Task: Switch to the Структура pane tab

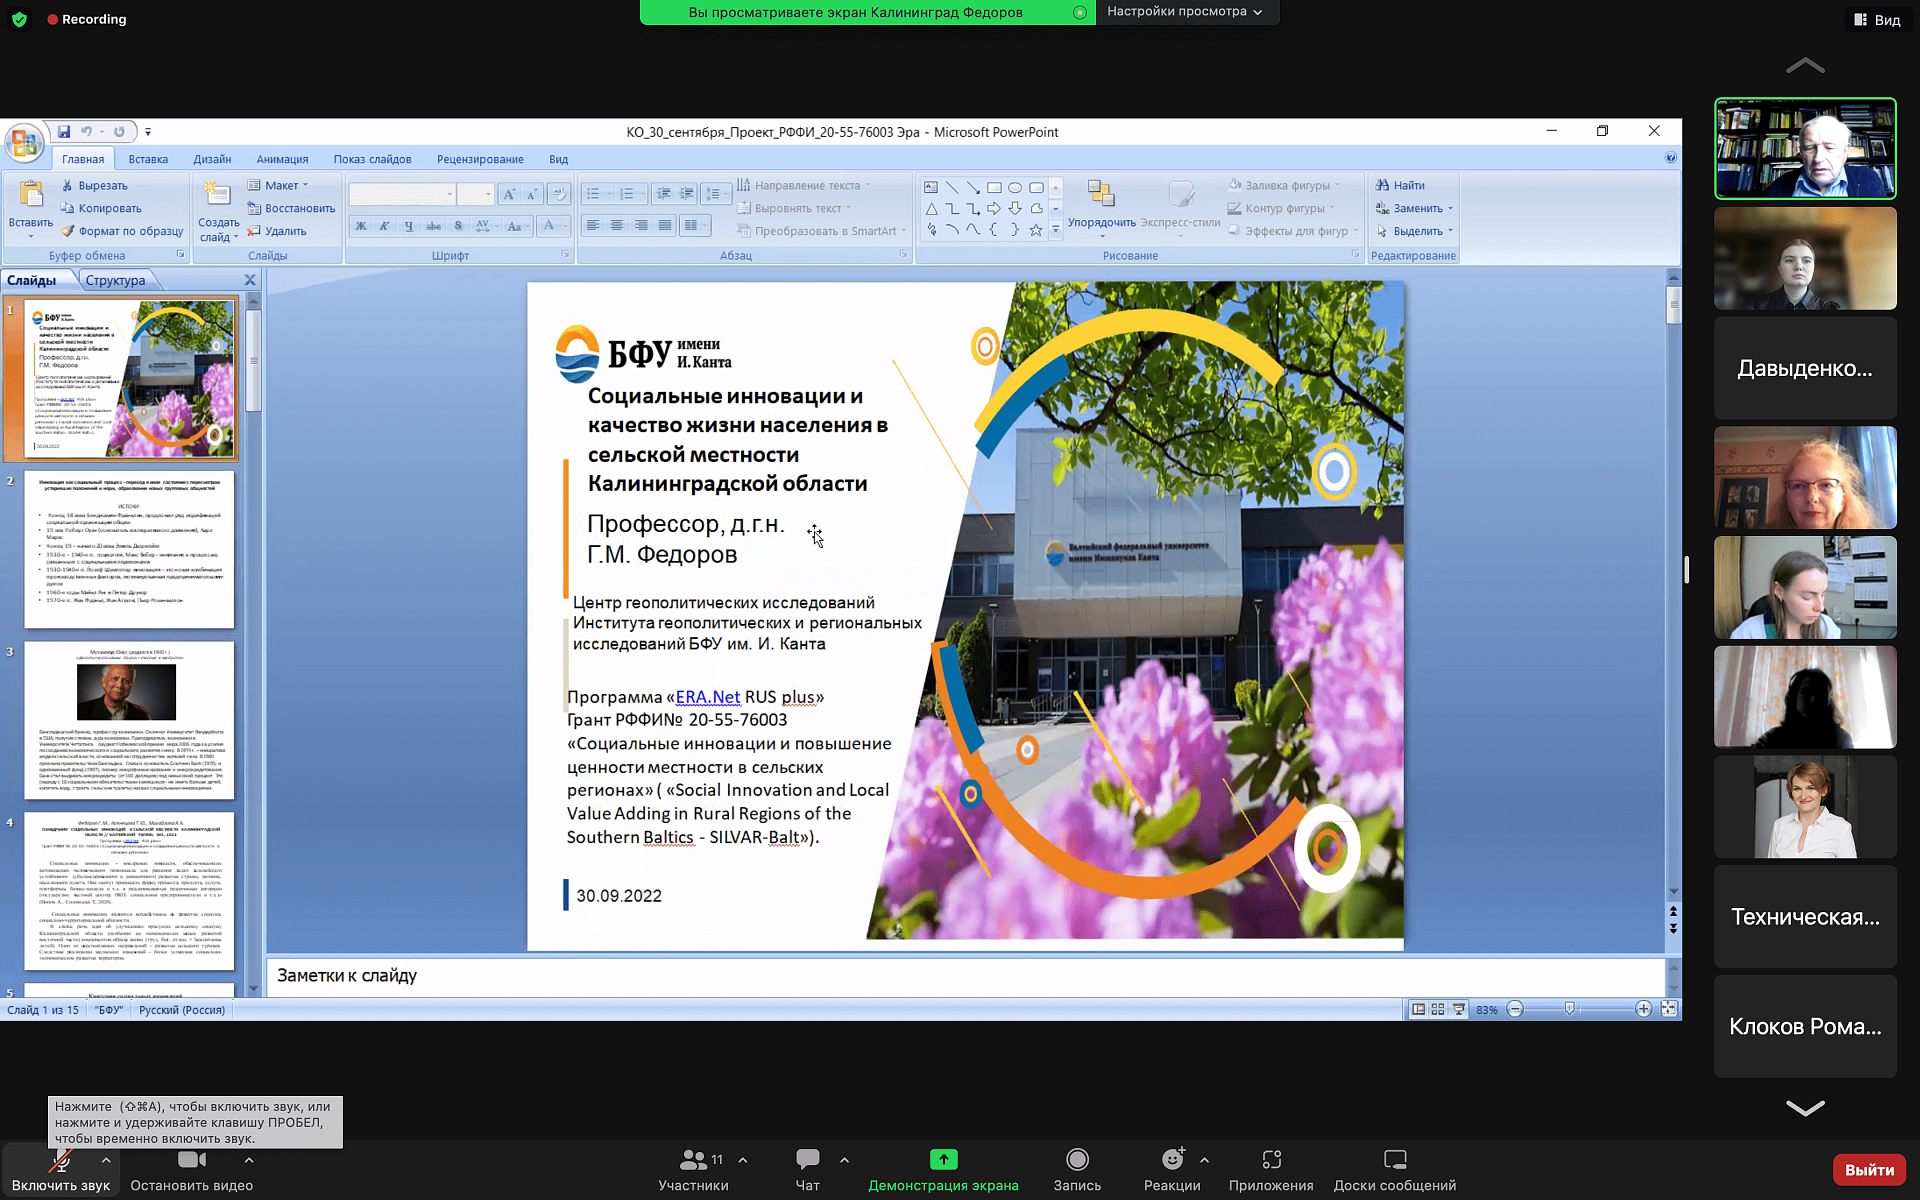Action: 115,280
